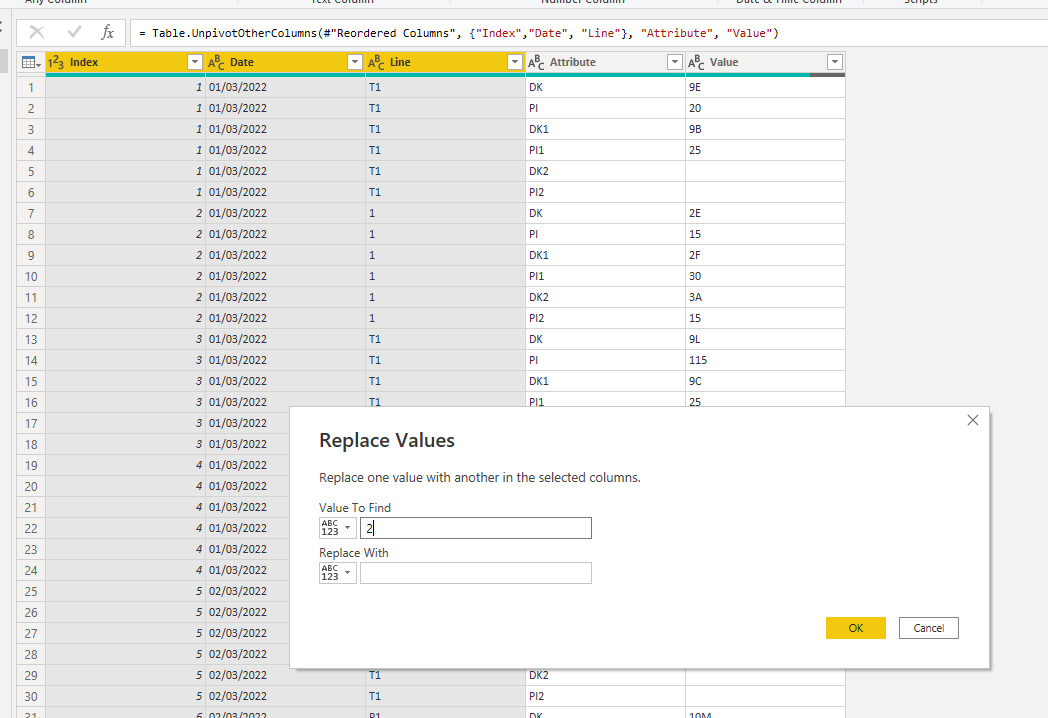Screen dimensions: 1048x718
Task: Select Value cell 9L
Action: 765,339
